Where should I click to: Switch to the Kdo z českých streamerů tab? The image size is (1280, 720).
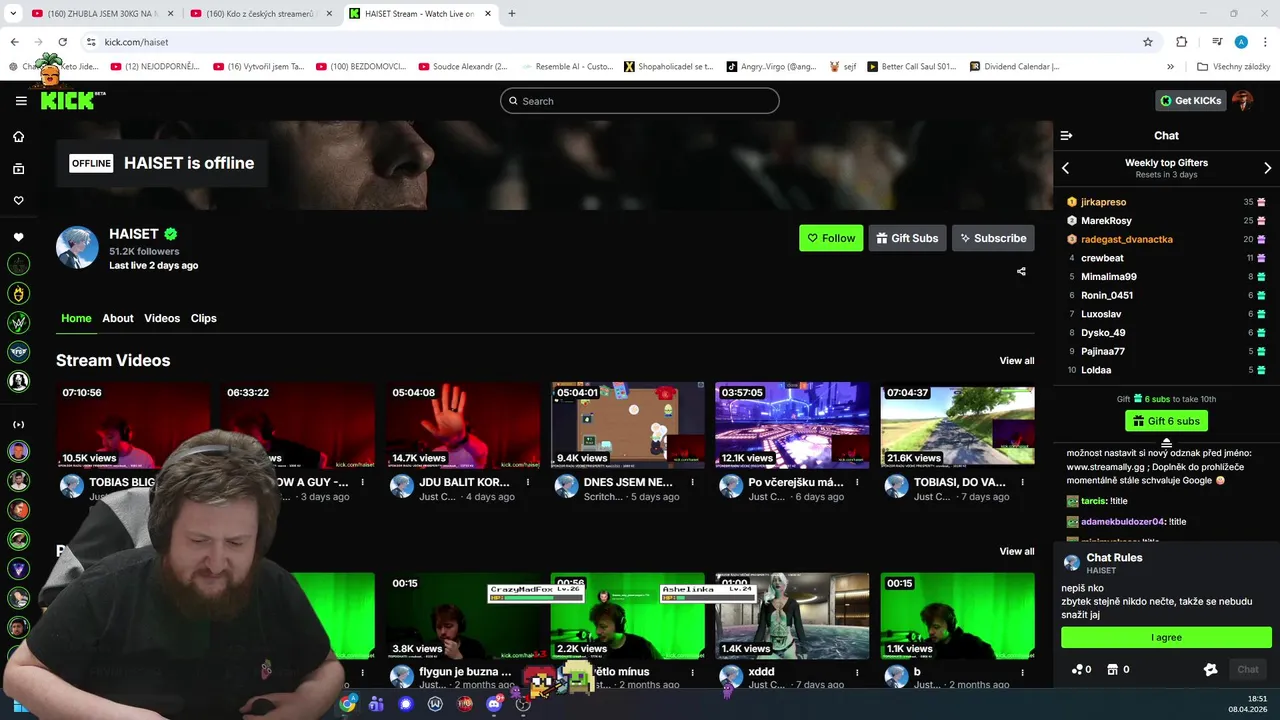(263, 13)
